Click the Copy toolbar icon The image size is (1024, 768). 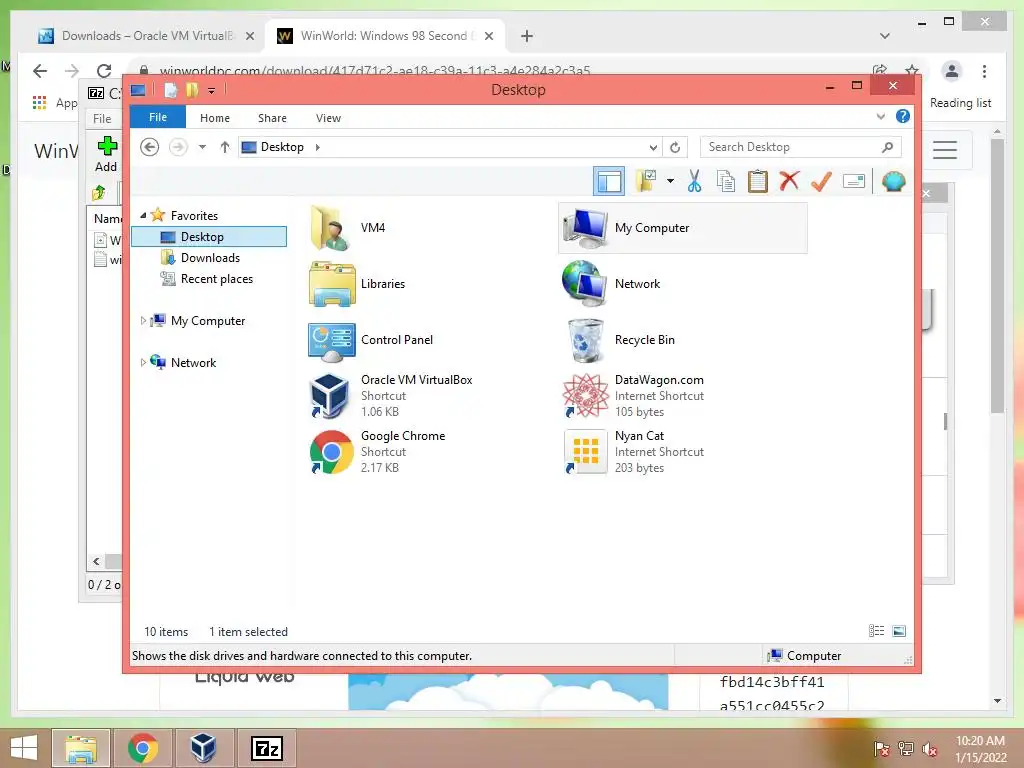click(726, 181)
